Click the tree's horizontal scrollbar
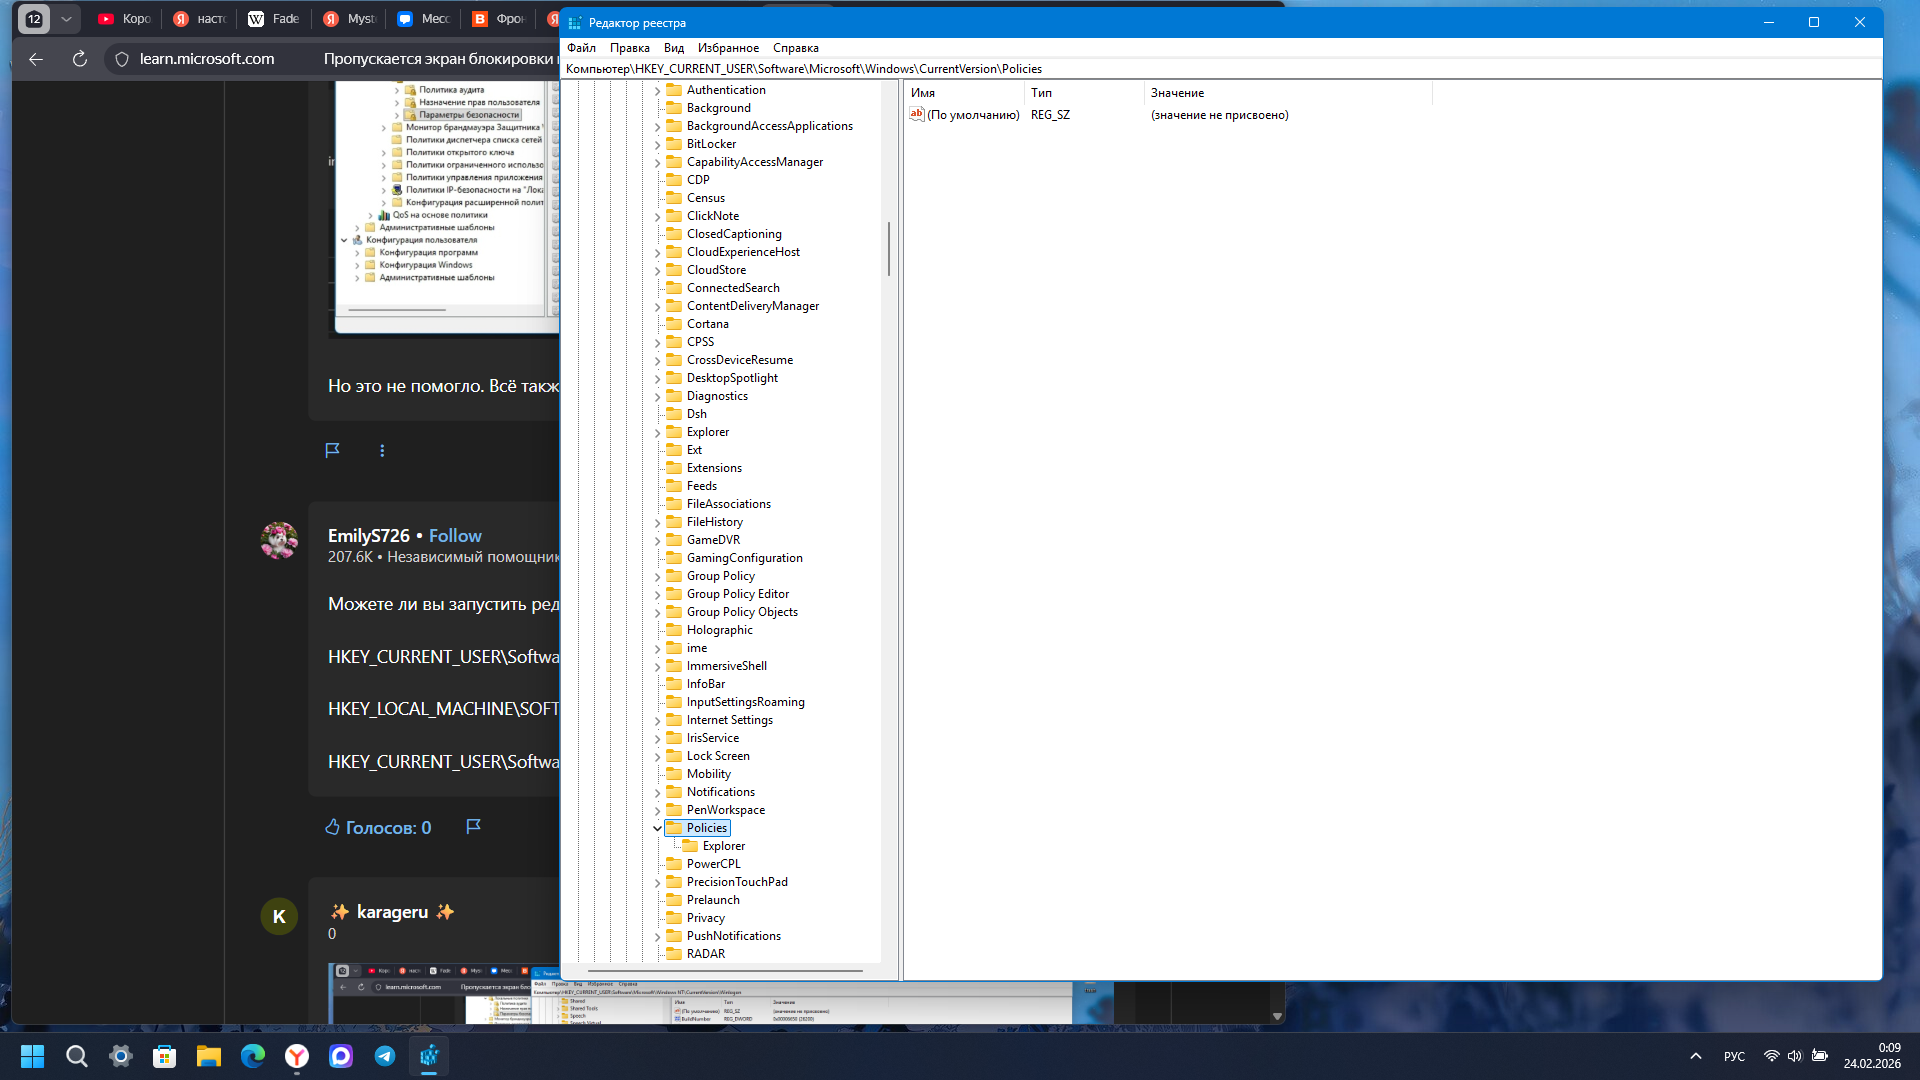 725,970
